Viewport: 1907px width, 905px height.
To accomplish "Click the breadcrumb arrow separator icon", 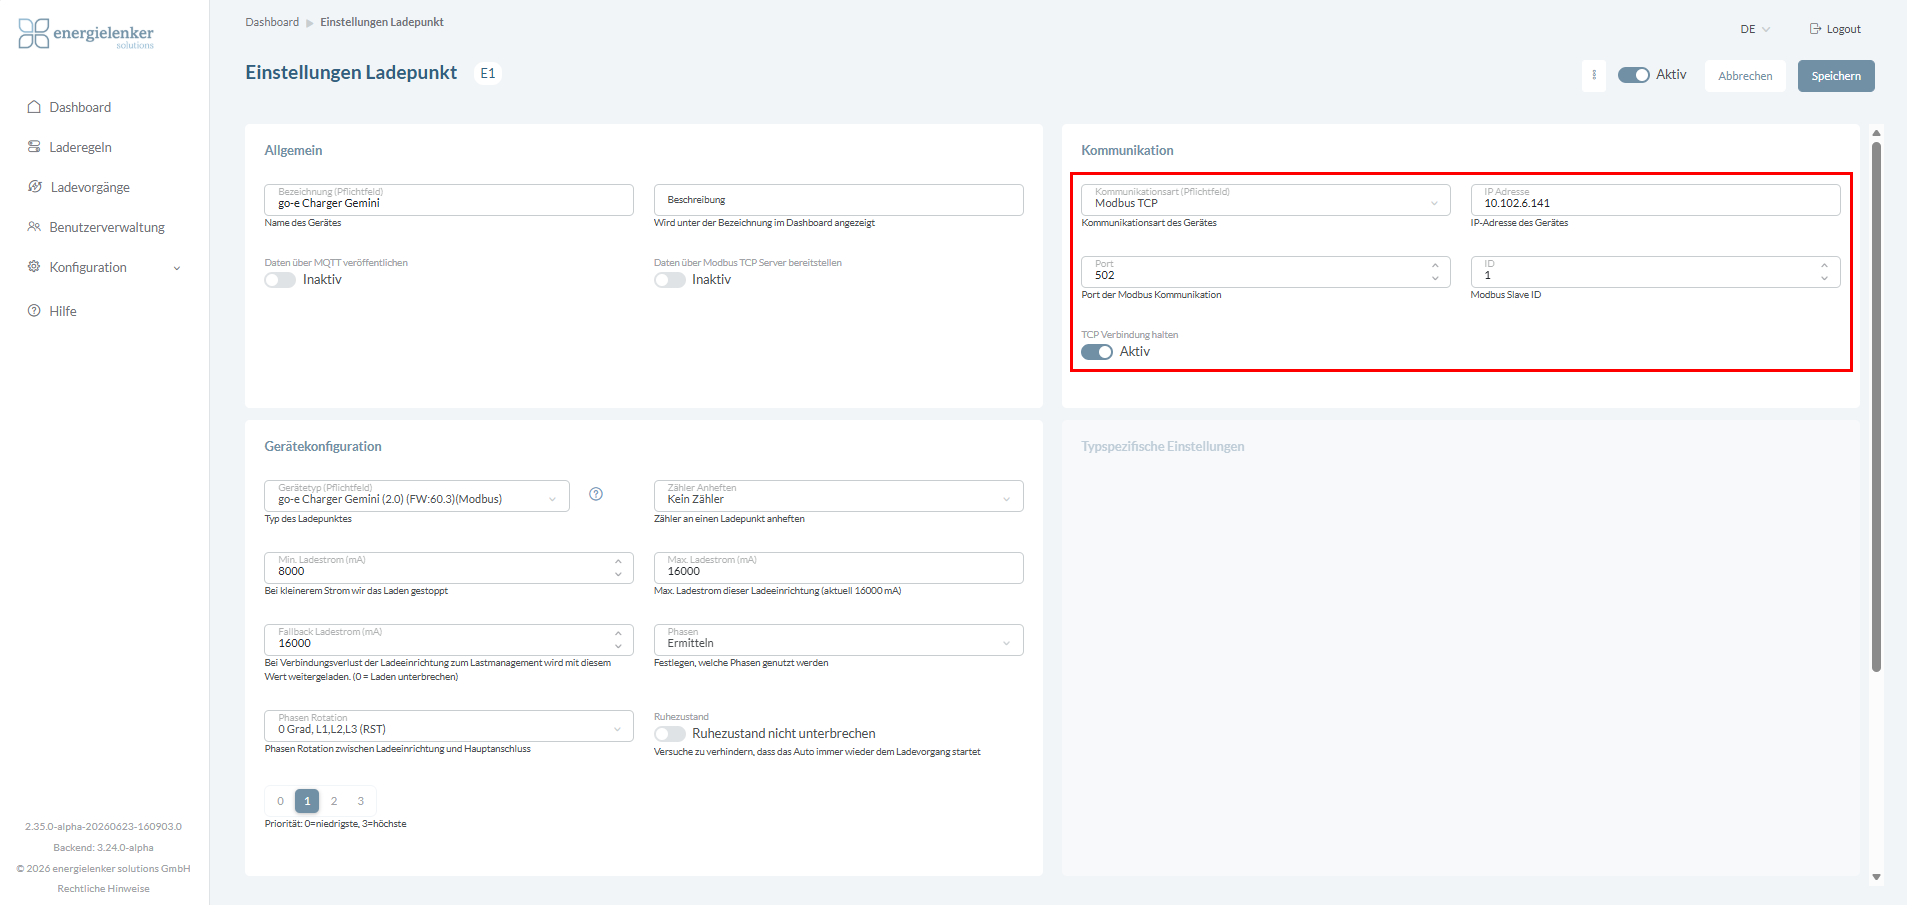I will pos(309,23).
